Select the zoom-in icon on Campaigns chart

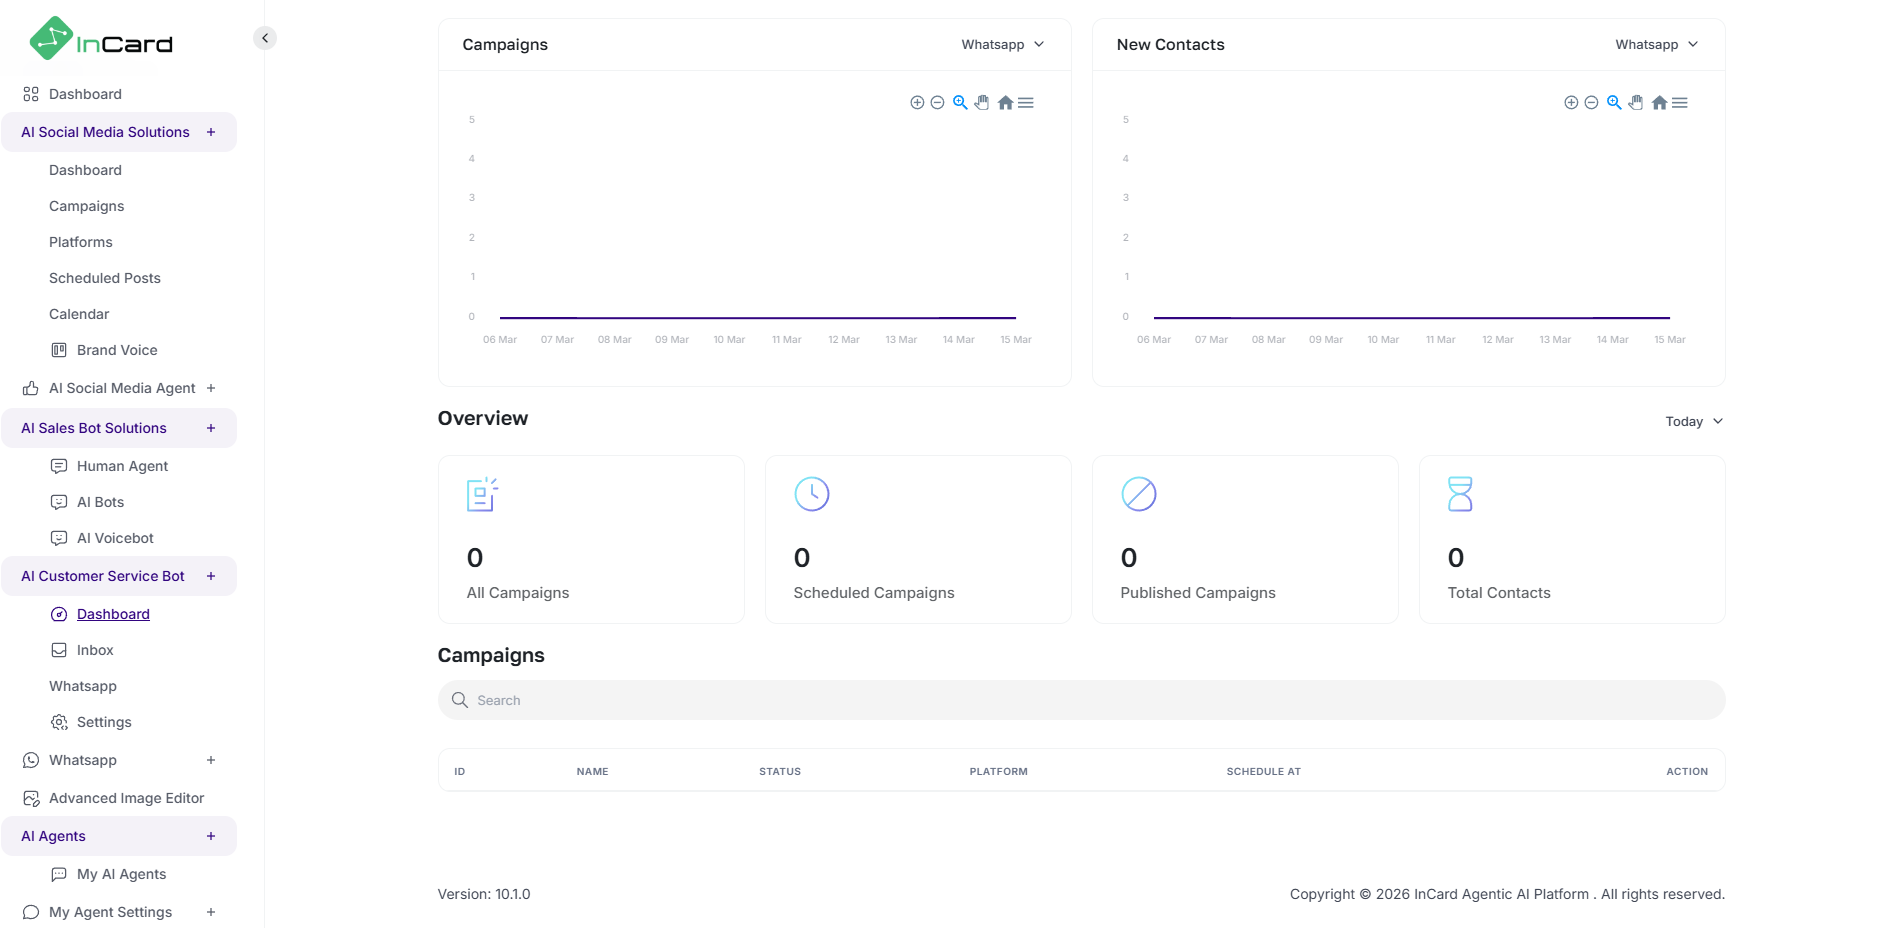(917, 102)
